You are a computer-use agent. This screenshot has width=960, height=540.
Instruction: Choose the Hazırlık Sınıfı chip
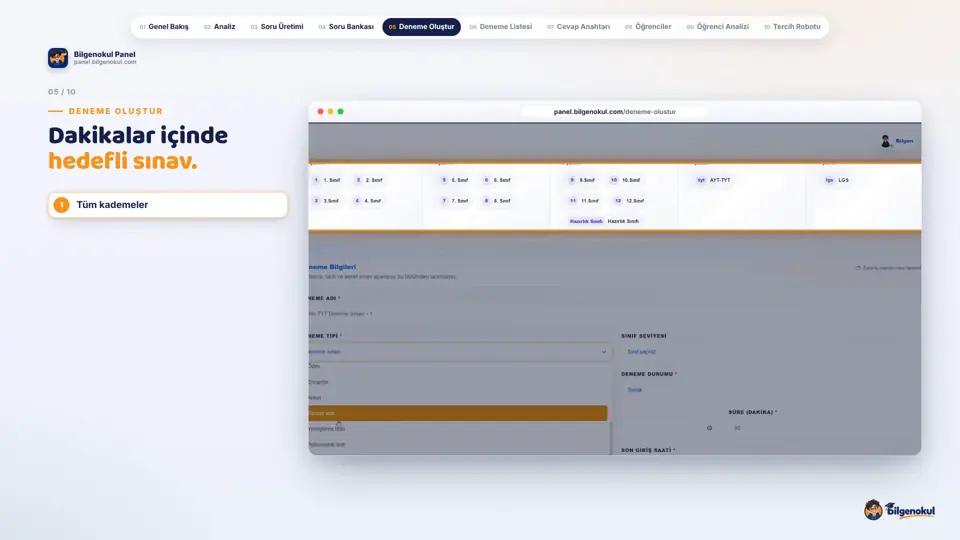pyautogui.click(x=604, y=221)
